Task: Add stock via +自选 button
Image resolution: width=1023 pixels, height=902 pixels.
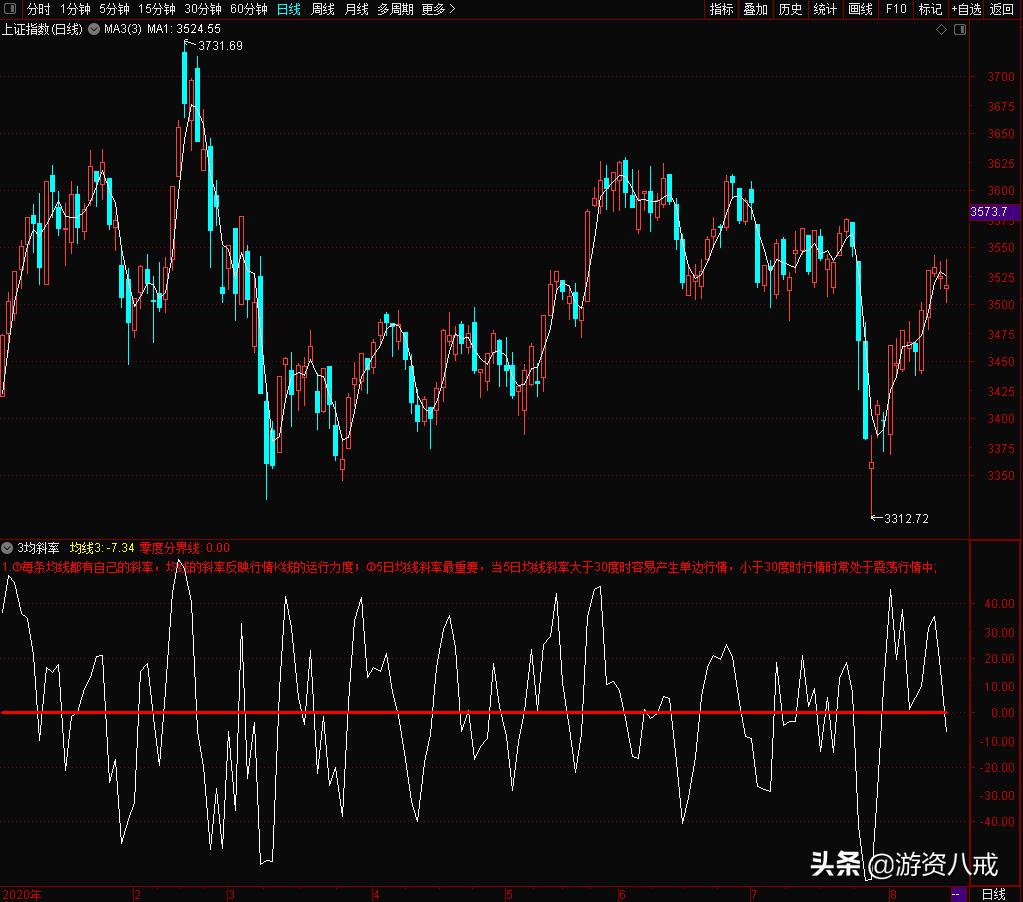Action: click(x=966, y=9)
